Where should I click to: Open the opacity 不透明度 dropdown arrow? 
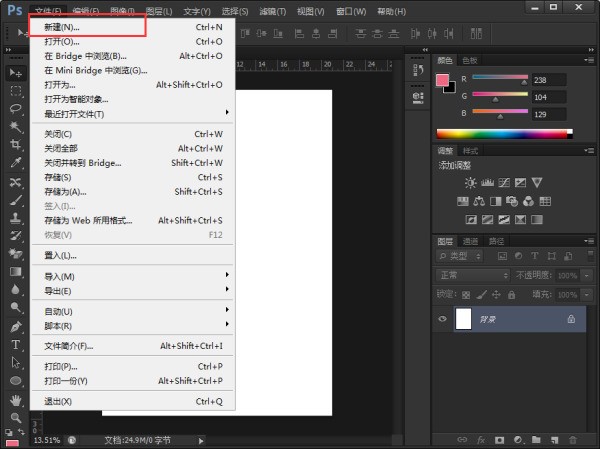586,275
